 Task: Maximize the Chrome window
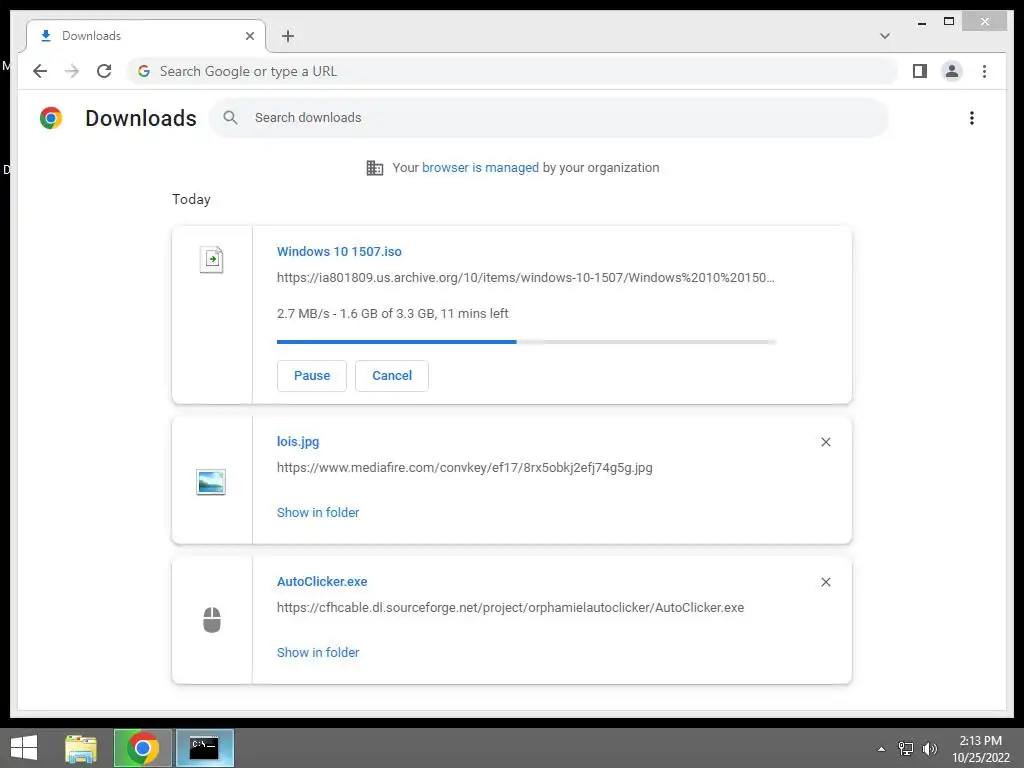point(949,22)
